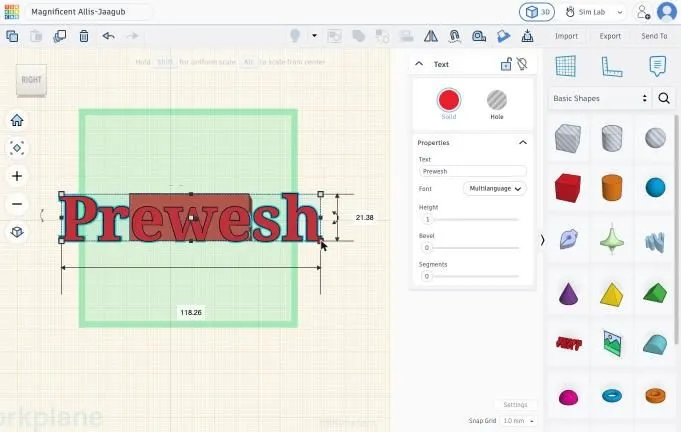The width and height of the screenshot is (681, 432).
Task: Select the gray Cylinder hole shape
Action: [612, 138]
